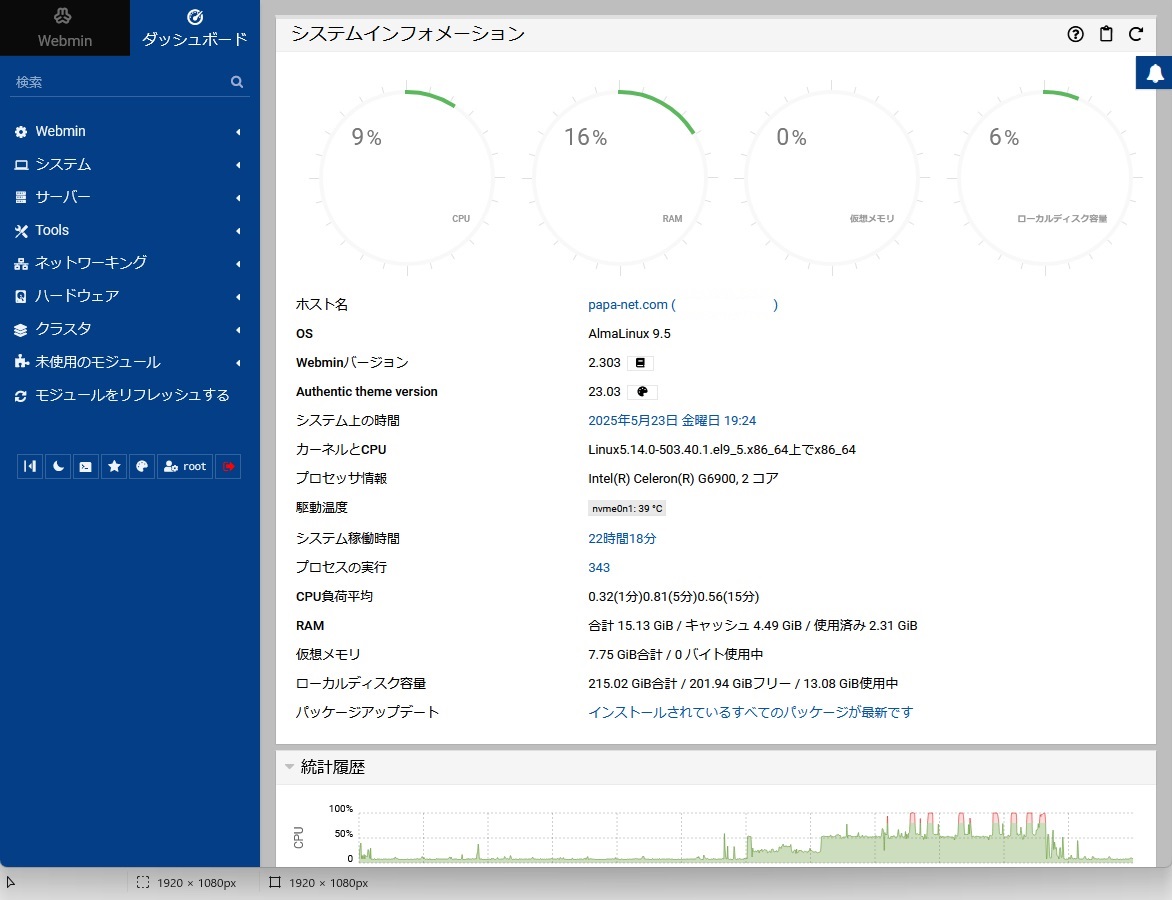Open the notifications bell
Screen dimensions: 1172x900
tap(1155, 73)
